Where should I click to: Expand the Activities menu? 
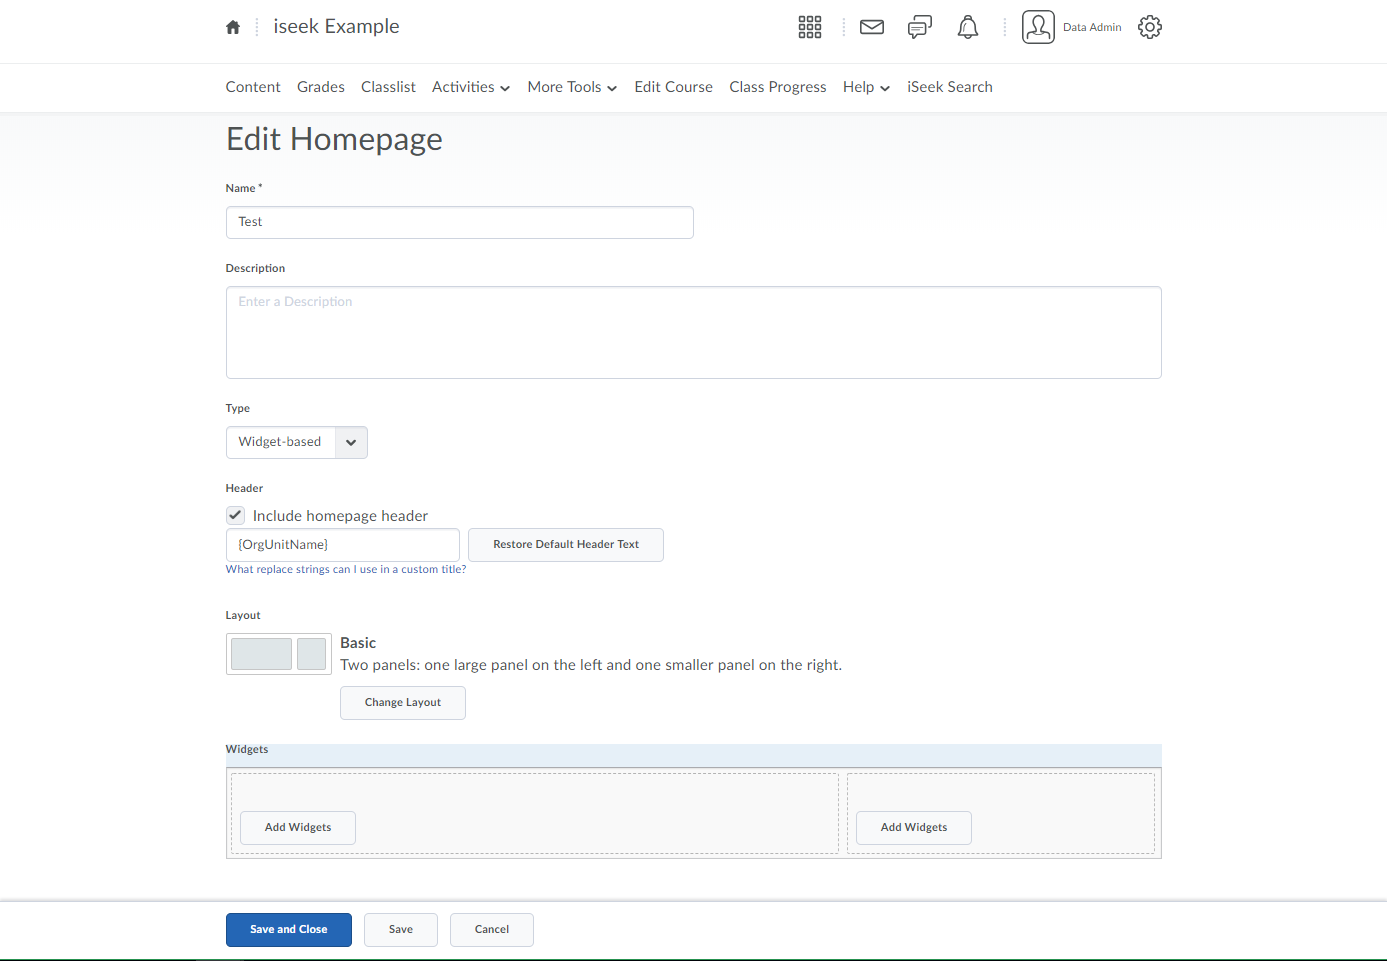point(470,87)
